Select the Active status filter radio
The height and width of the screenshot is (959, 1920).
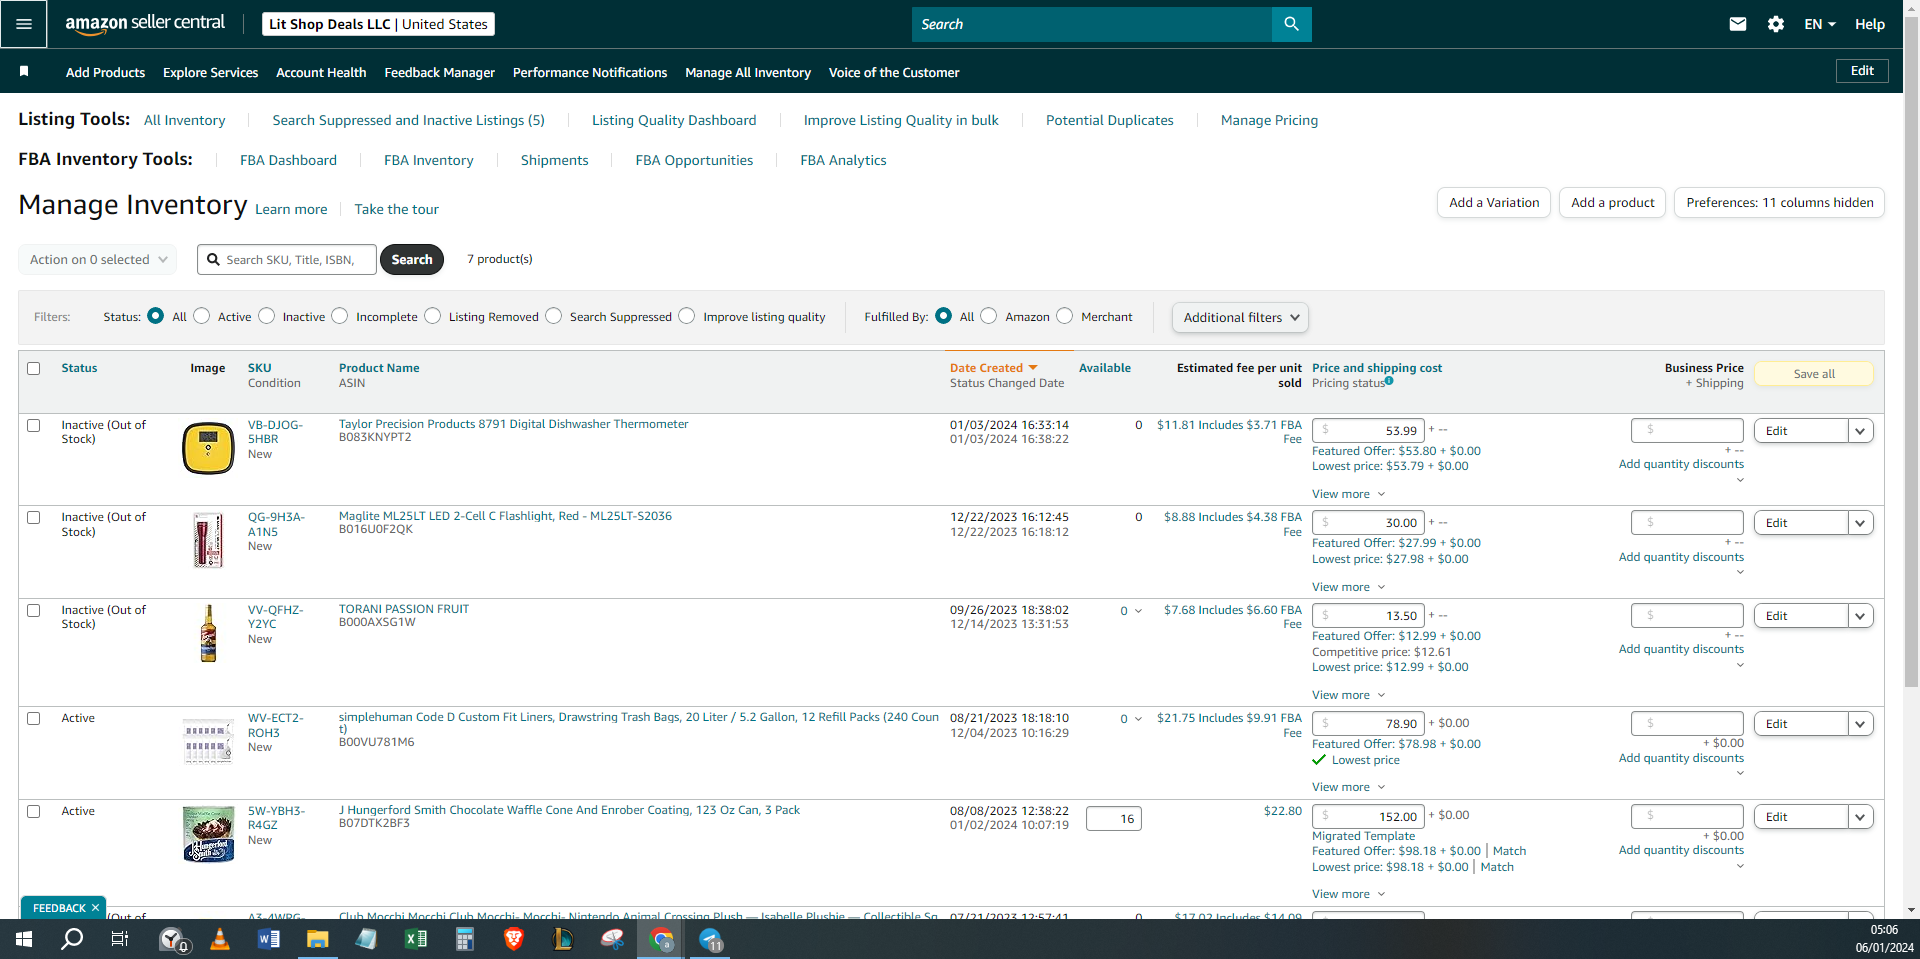(202, 316)
